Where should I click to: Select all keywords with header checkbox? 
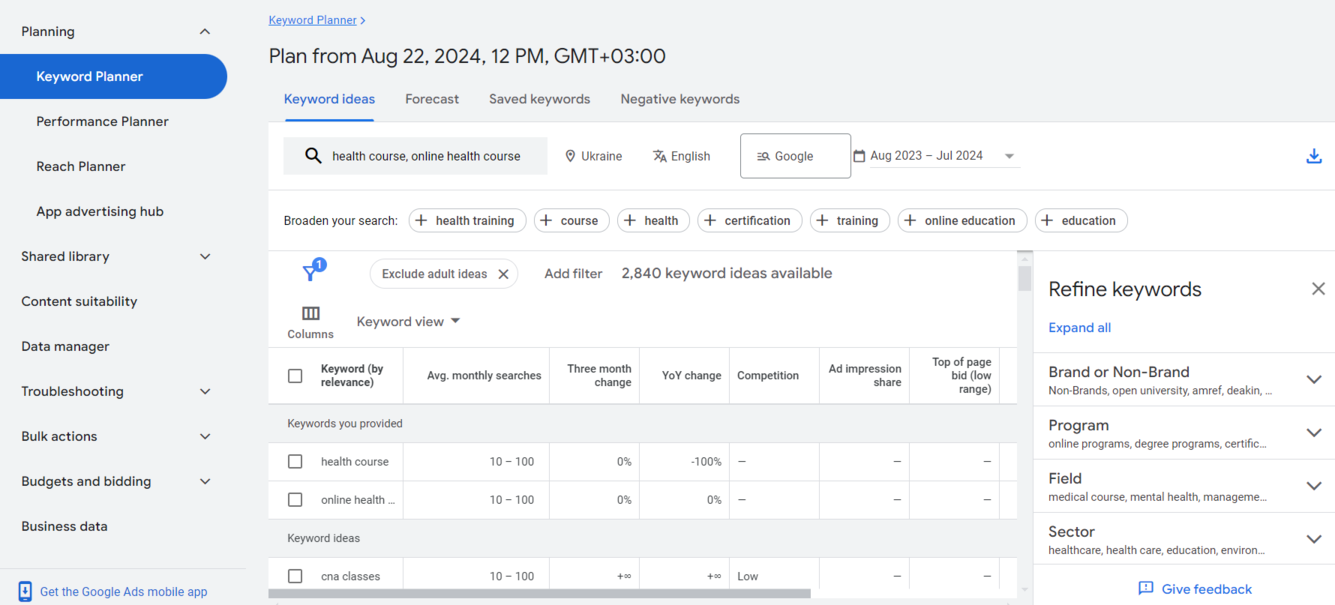(x=295, y=376)
